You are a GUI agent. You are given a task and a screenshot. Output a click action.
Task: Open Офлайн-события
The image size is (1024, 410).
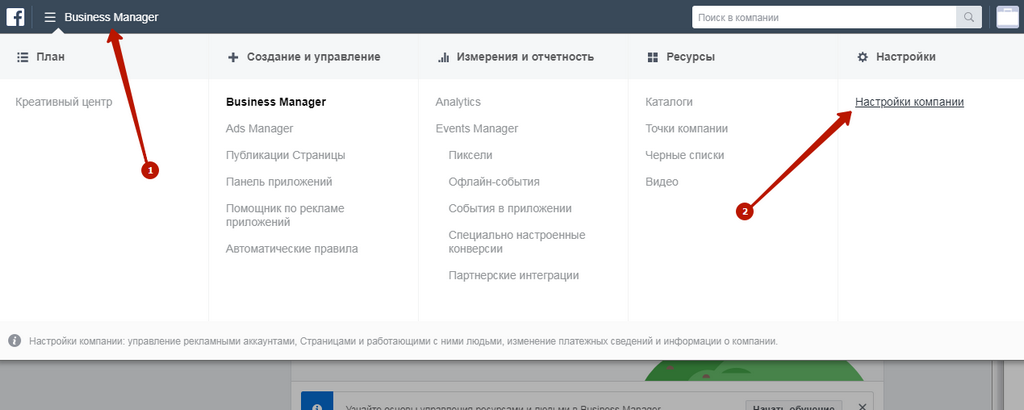coord(494,181)
